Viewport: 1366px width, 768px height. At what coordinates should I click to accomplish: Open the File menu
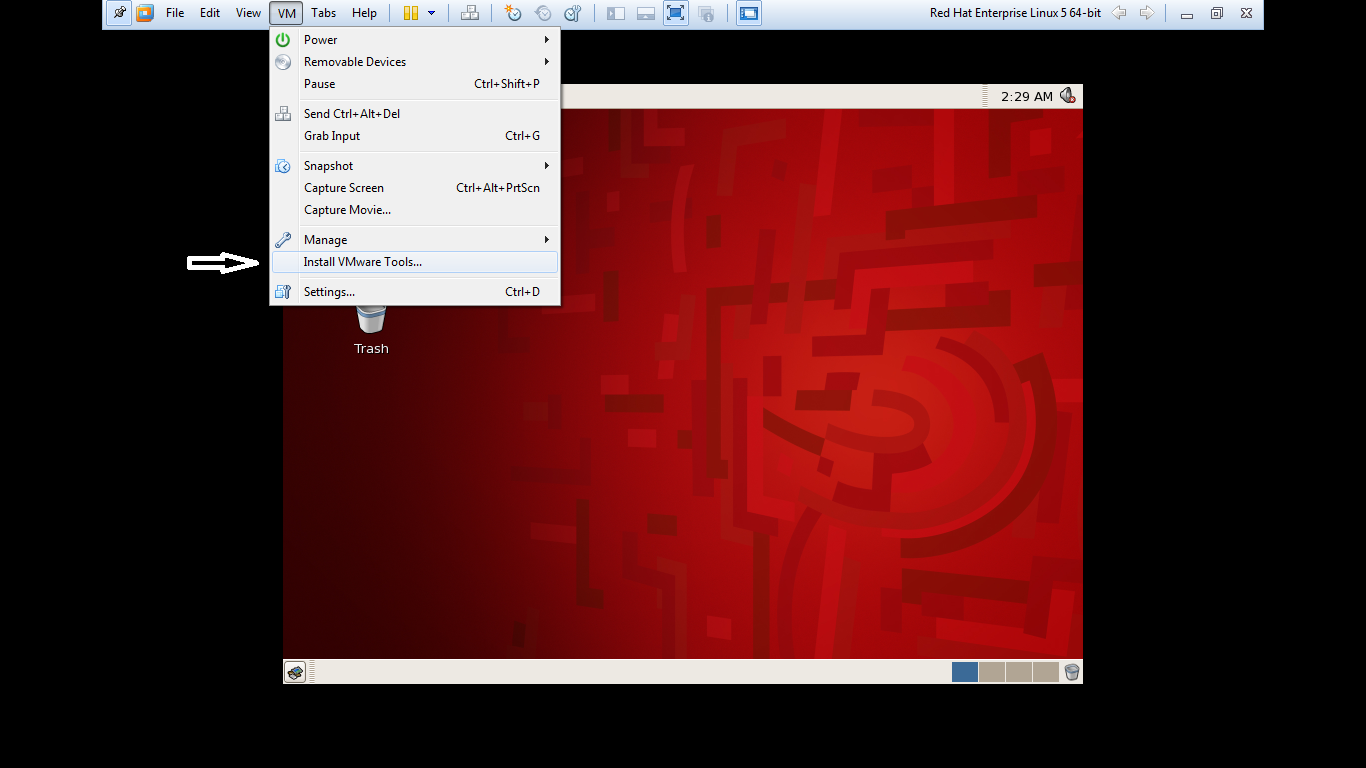pos(175,13)
